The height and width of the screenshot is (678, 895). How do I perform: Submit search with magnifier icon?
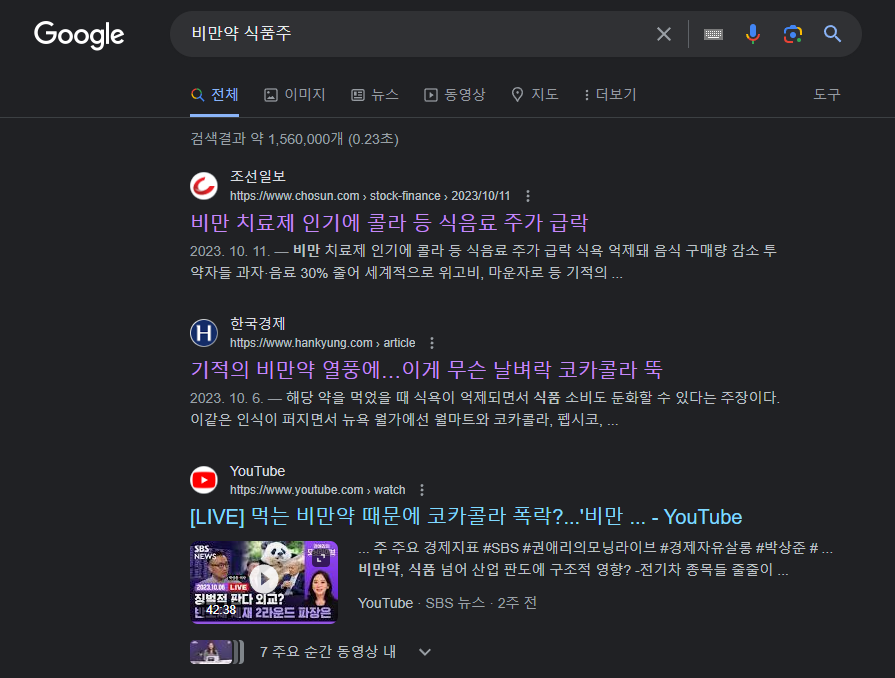pyautogui.click(x=832, y=34)
